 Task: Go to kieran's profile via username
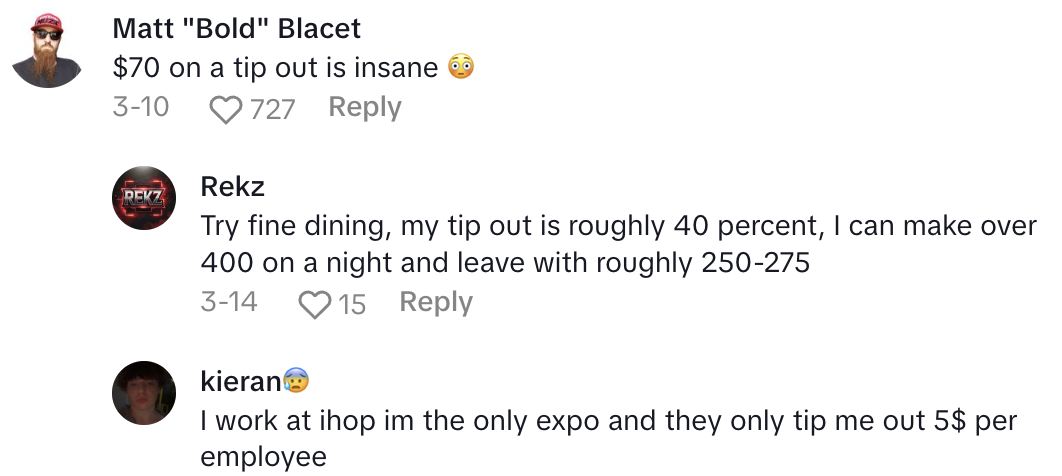(x=240, y=381)
